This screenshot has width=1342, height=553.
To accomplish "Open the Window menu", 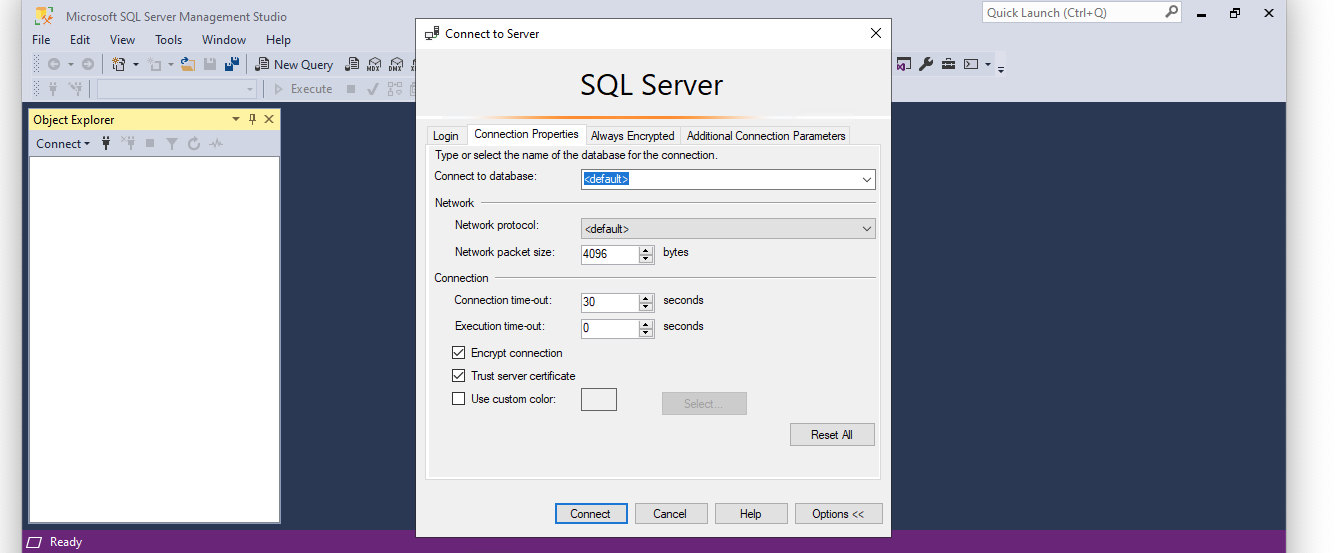I will click(x=224, y=40).
